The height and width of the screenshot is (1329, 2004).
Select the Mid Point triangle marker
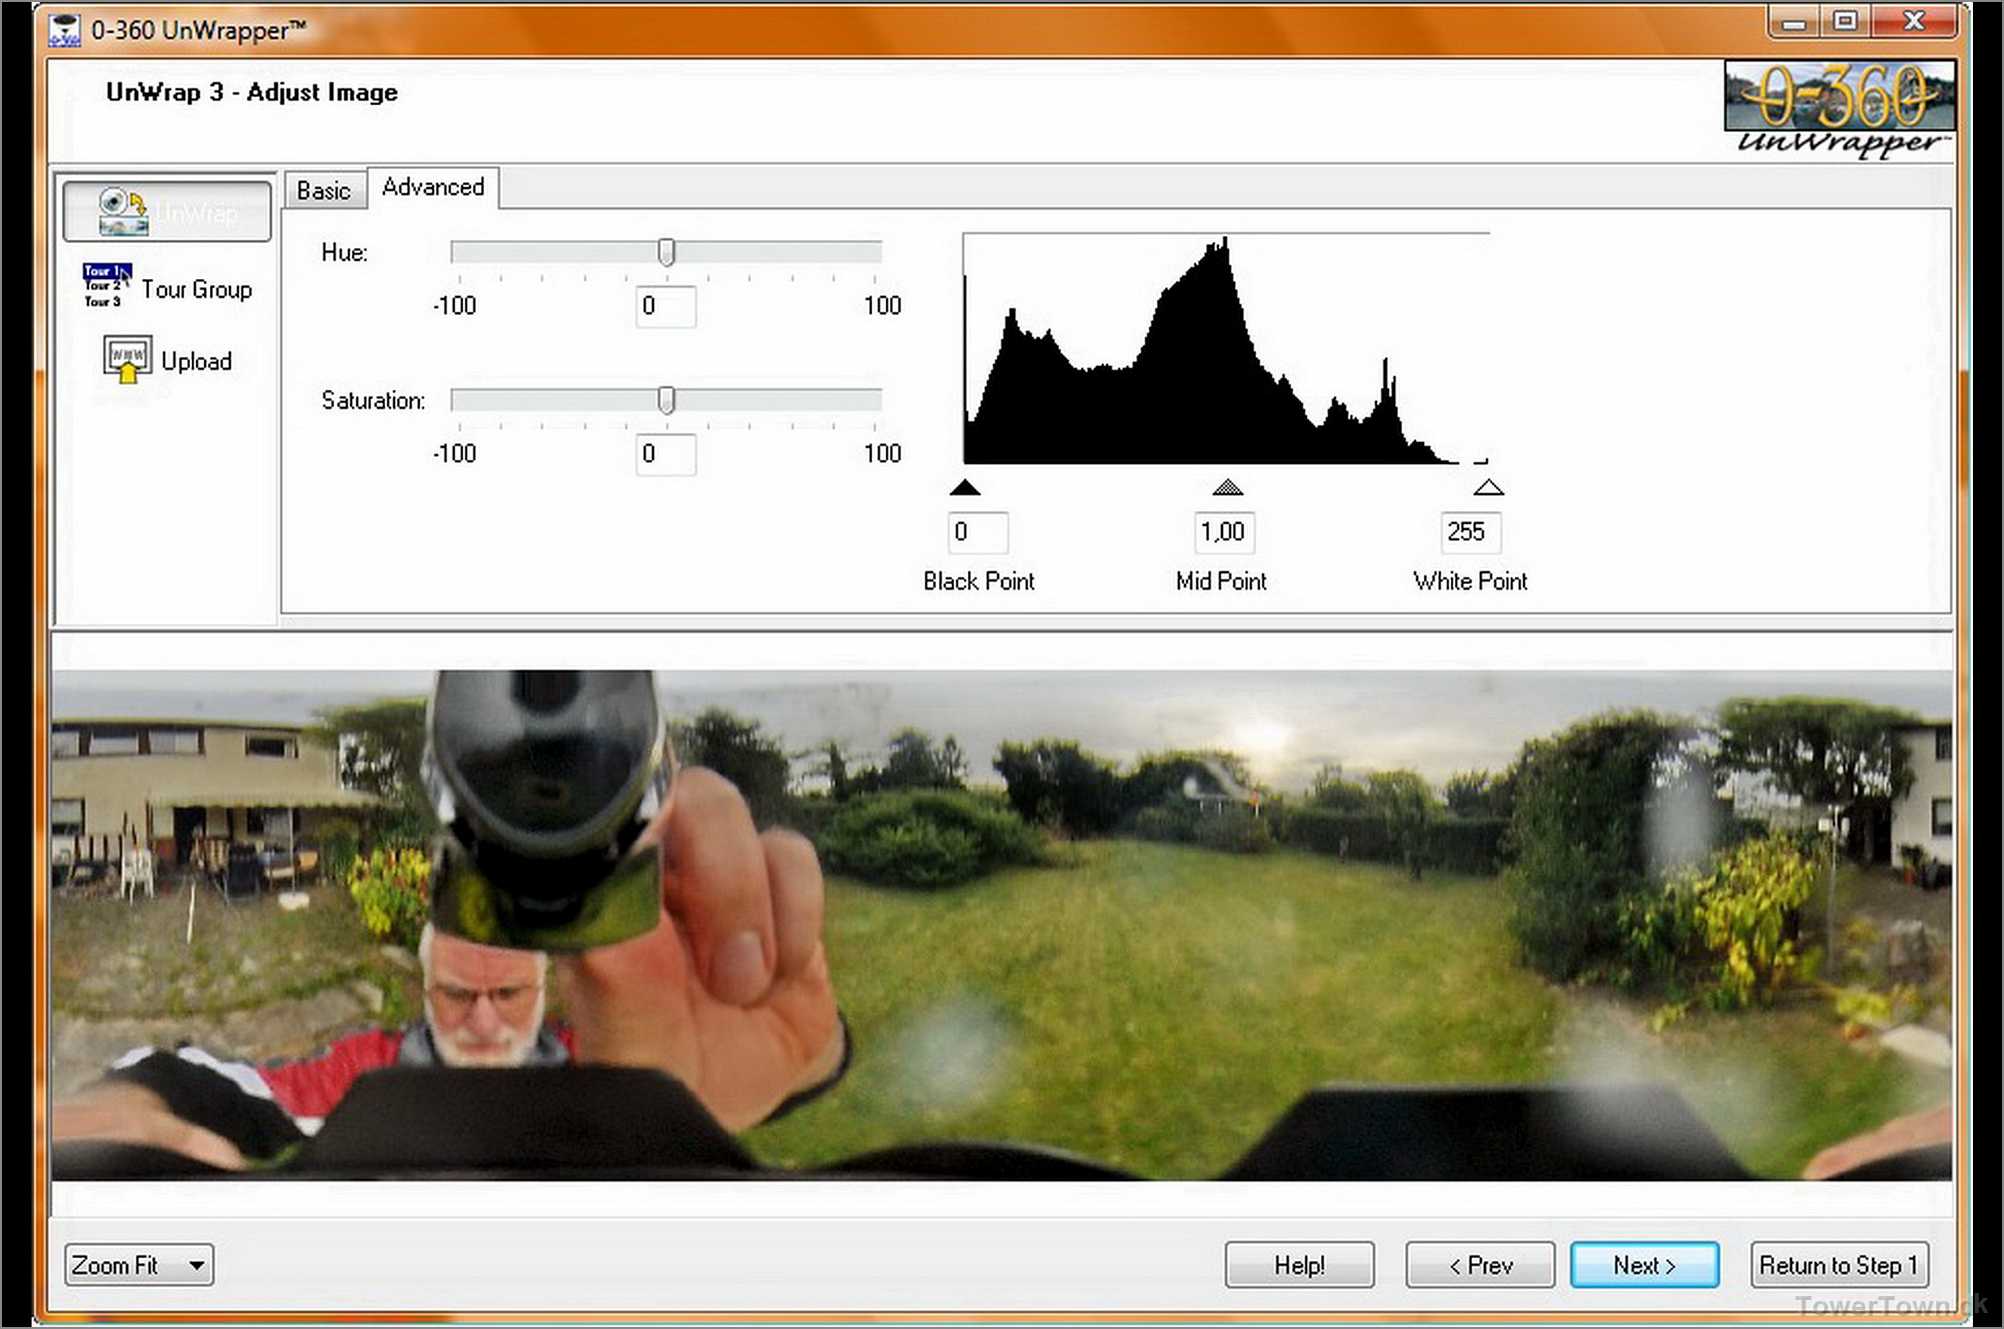click(x=1227, y=488)
